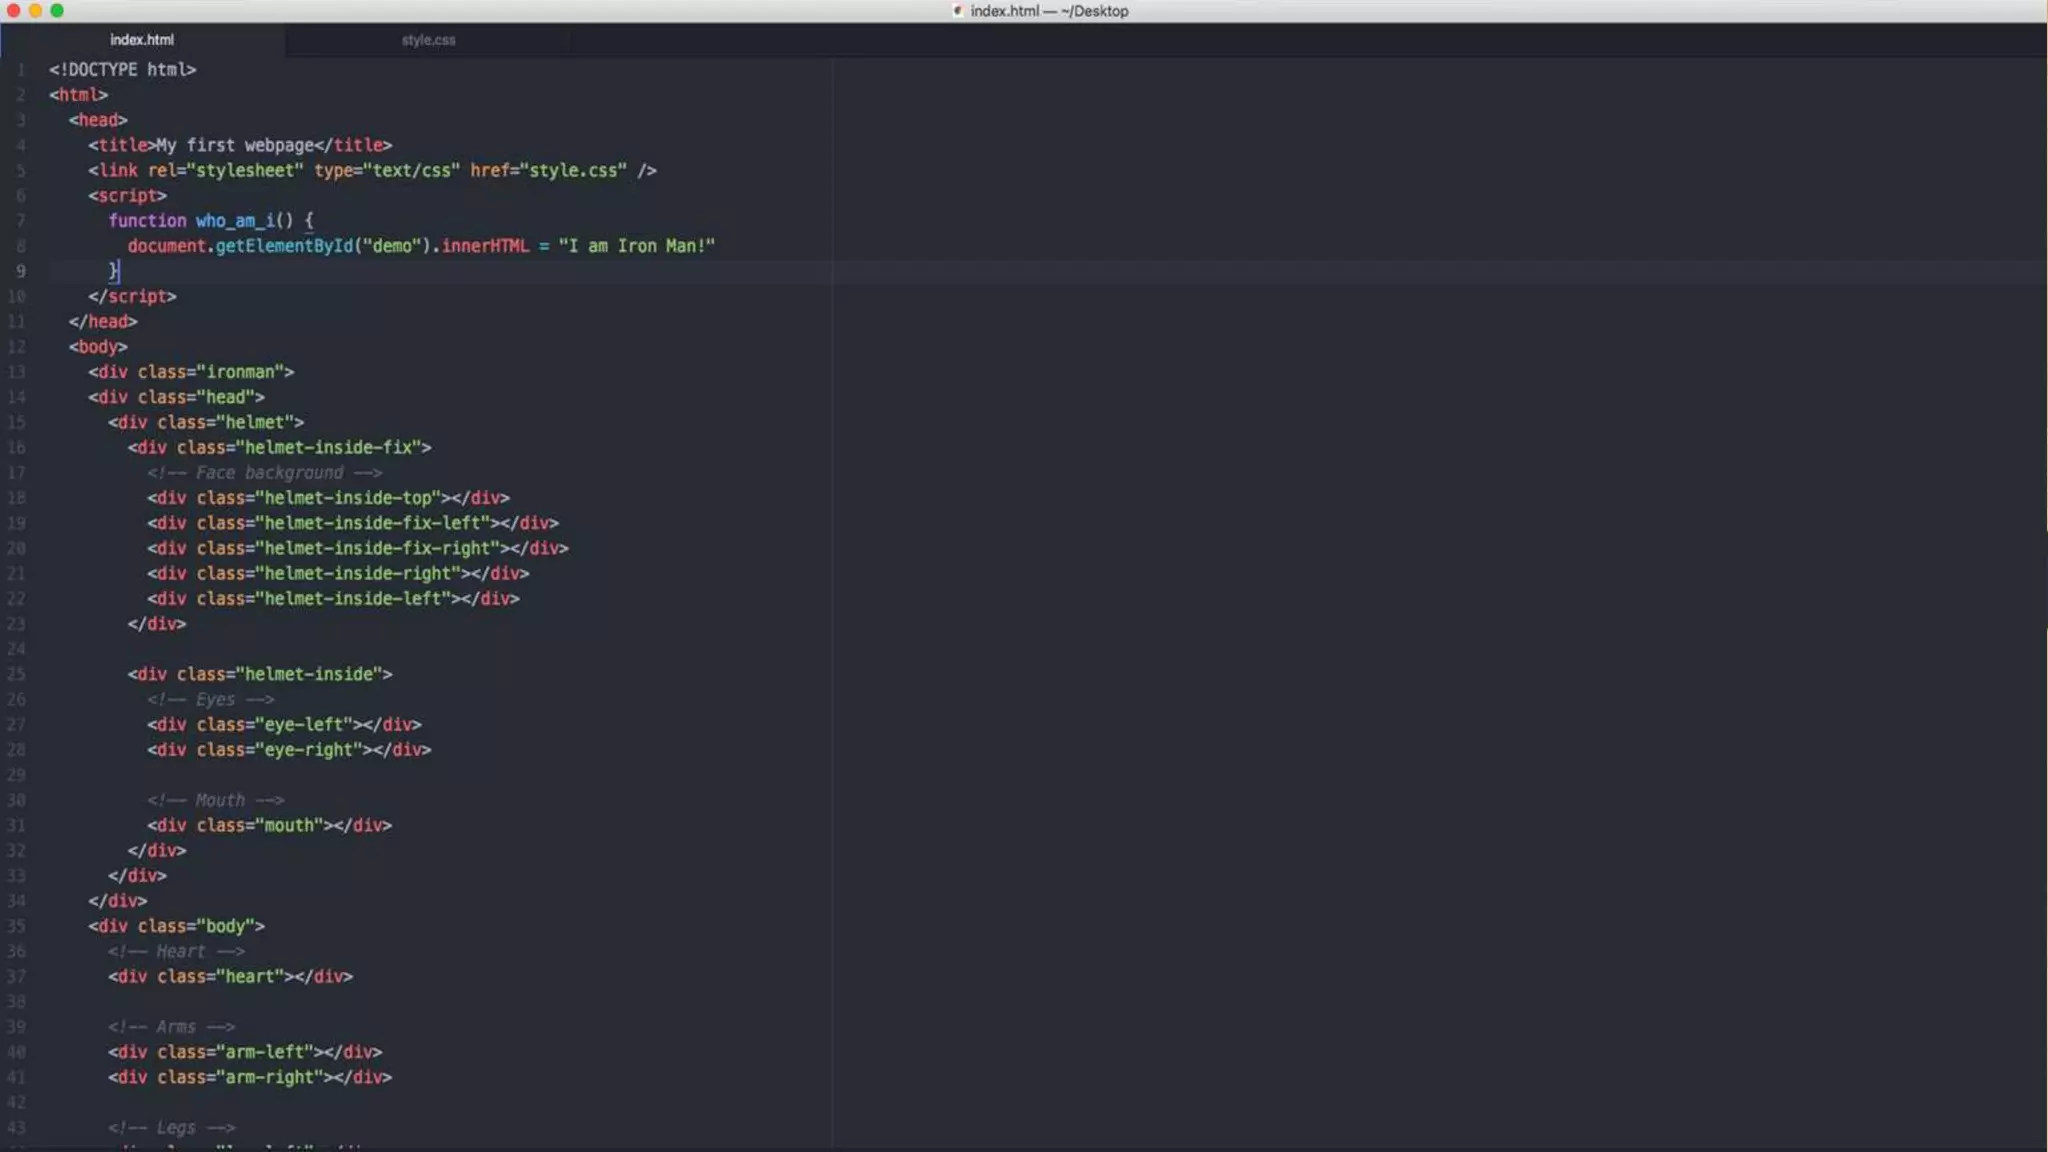Image resolution: width=2048 pixels, height=1152 pixels.
Task: Maximize window with green button
Action: click(57, 11)
